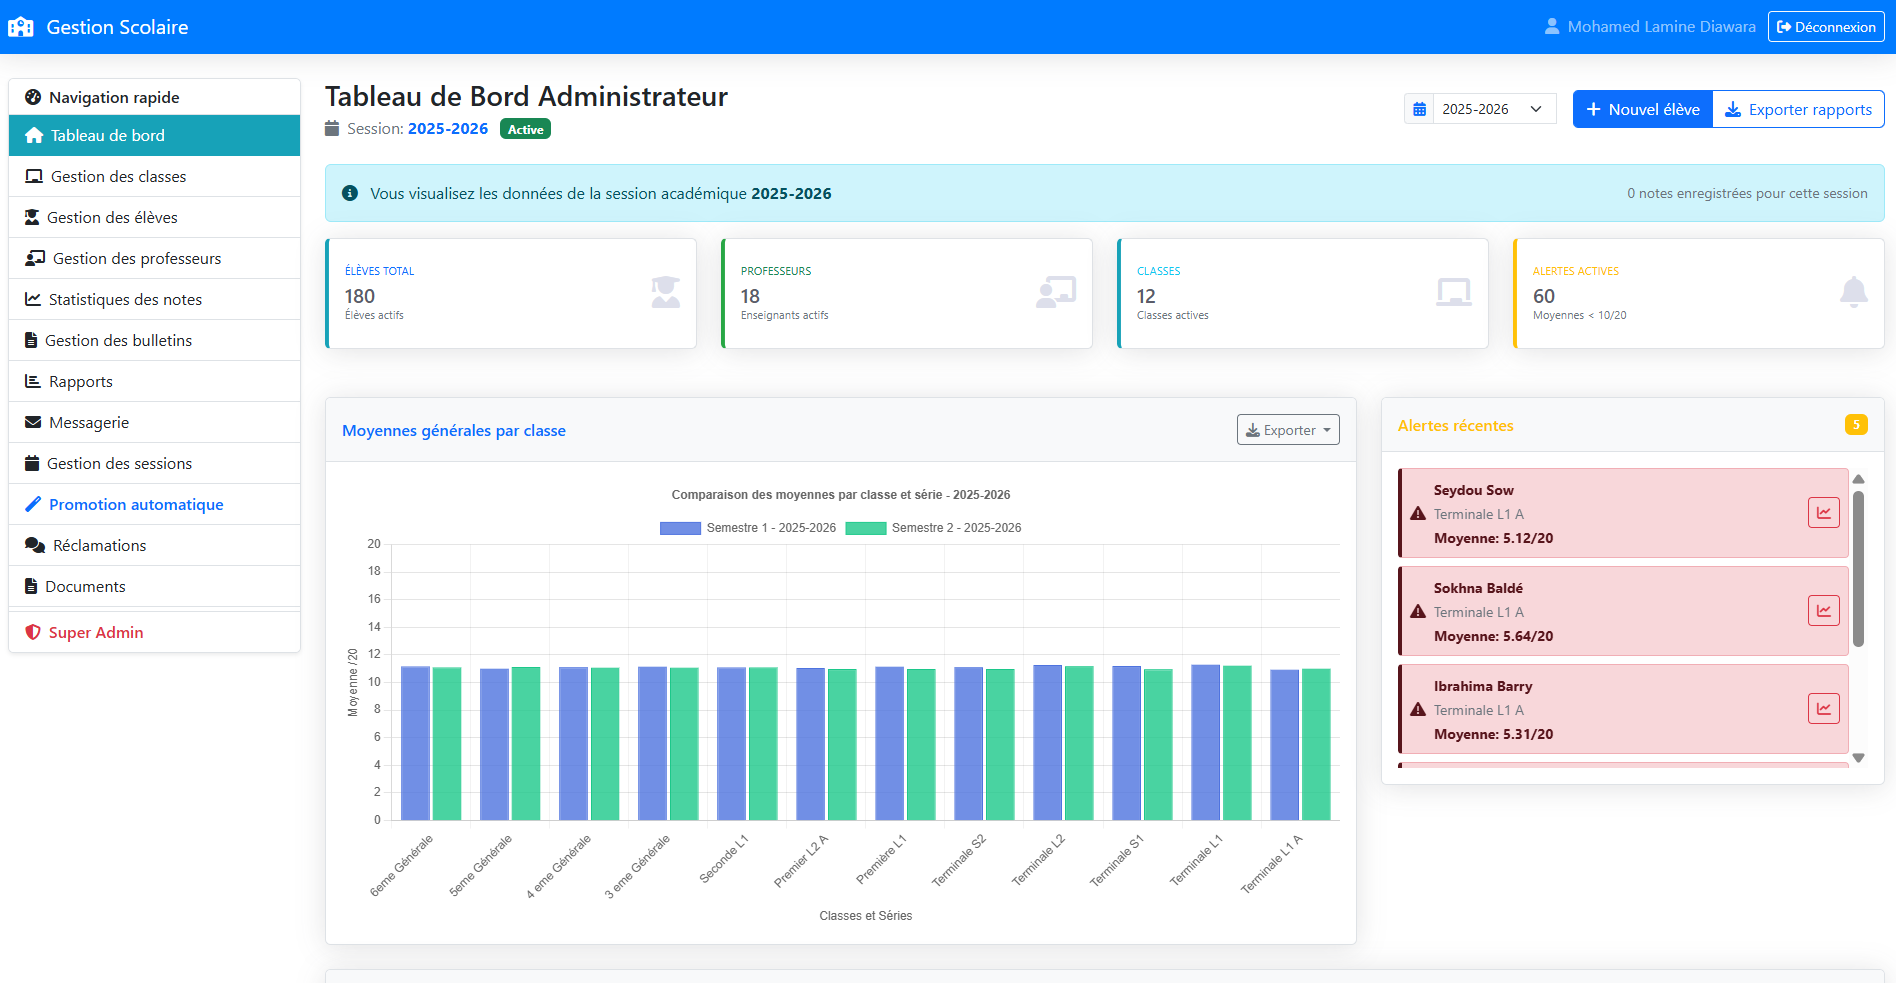Go to Statistiques des notes
Screen dimensions: 1896x983
[154, 299]
